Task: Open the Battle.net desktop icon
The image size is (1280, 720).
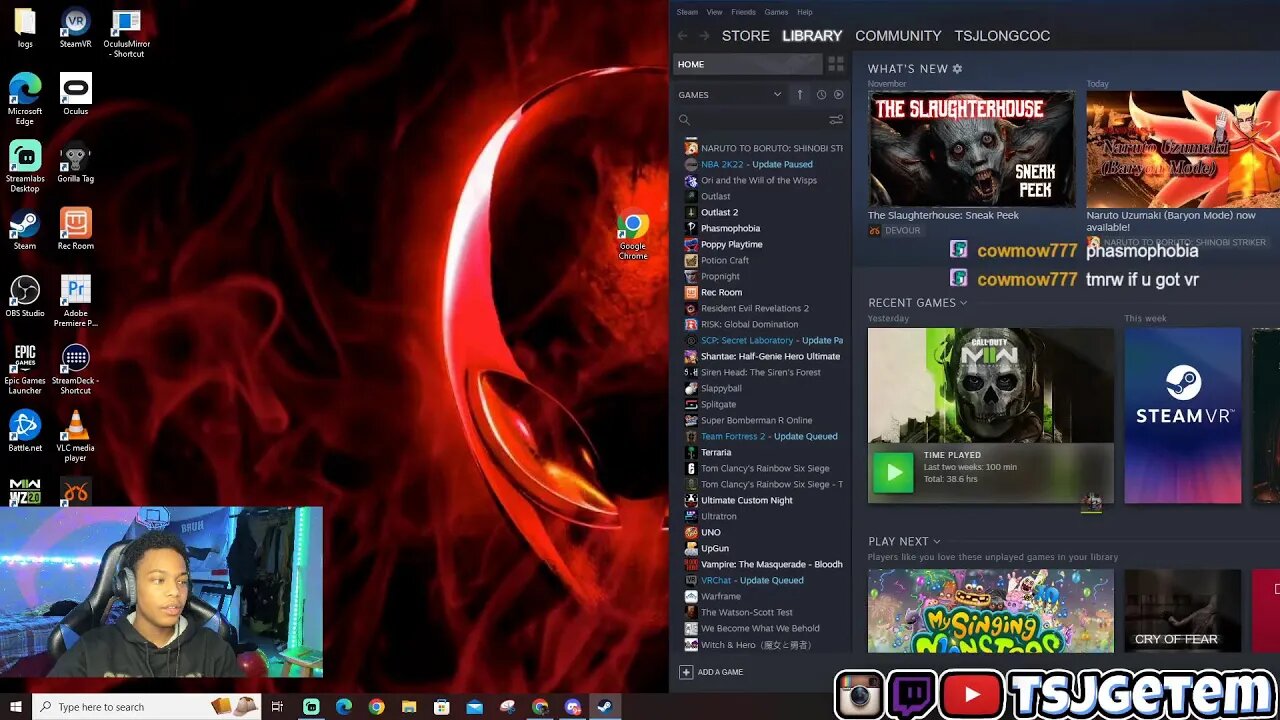Action: coord(25,431)
